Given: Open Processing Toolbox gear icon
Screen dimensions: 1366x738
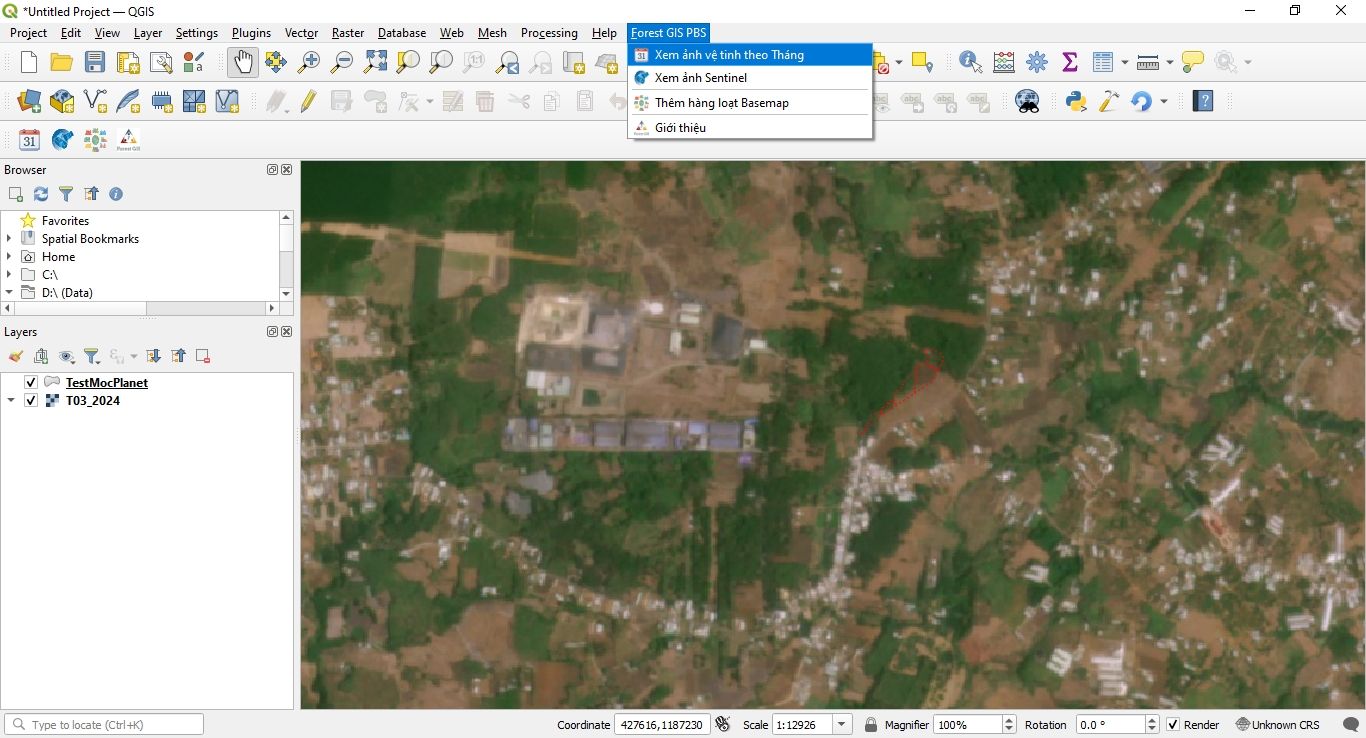Looking at the screenshot, I should (x=1037, y=62).
